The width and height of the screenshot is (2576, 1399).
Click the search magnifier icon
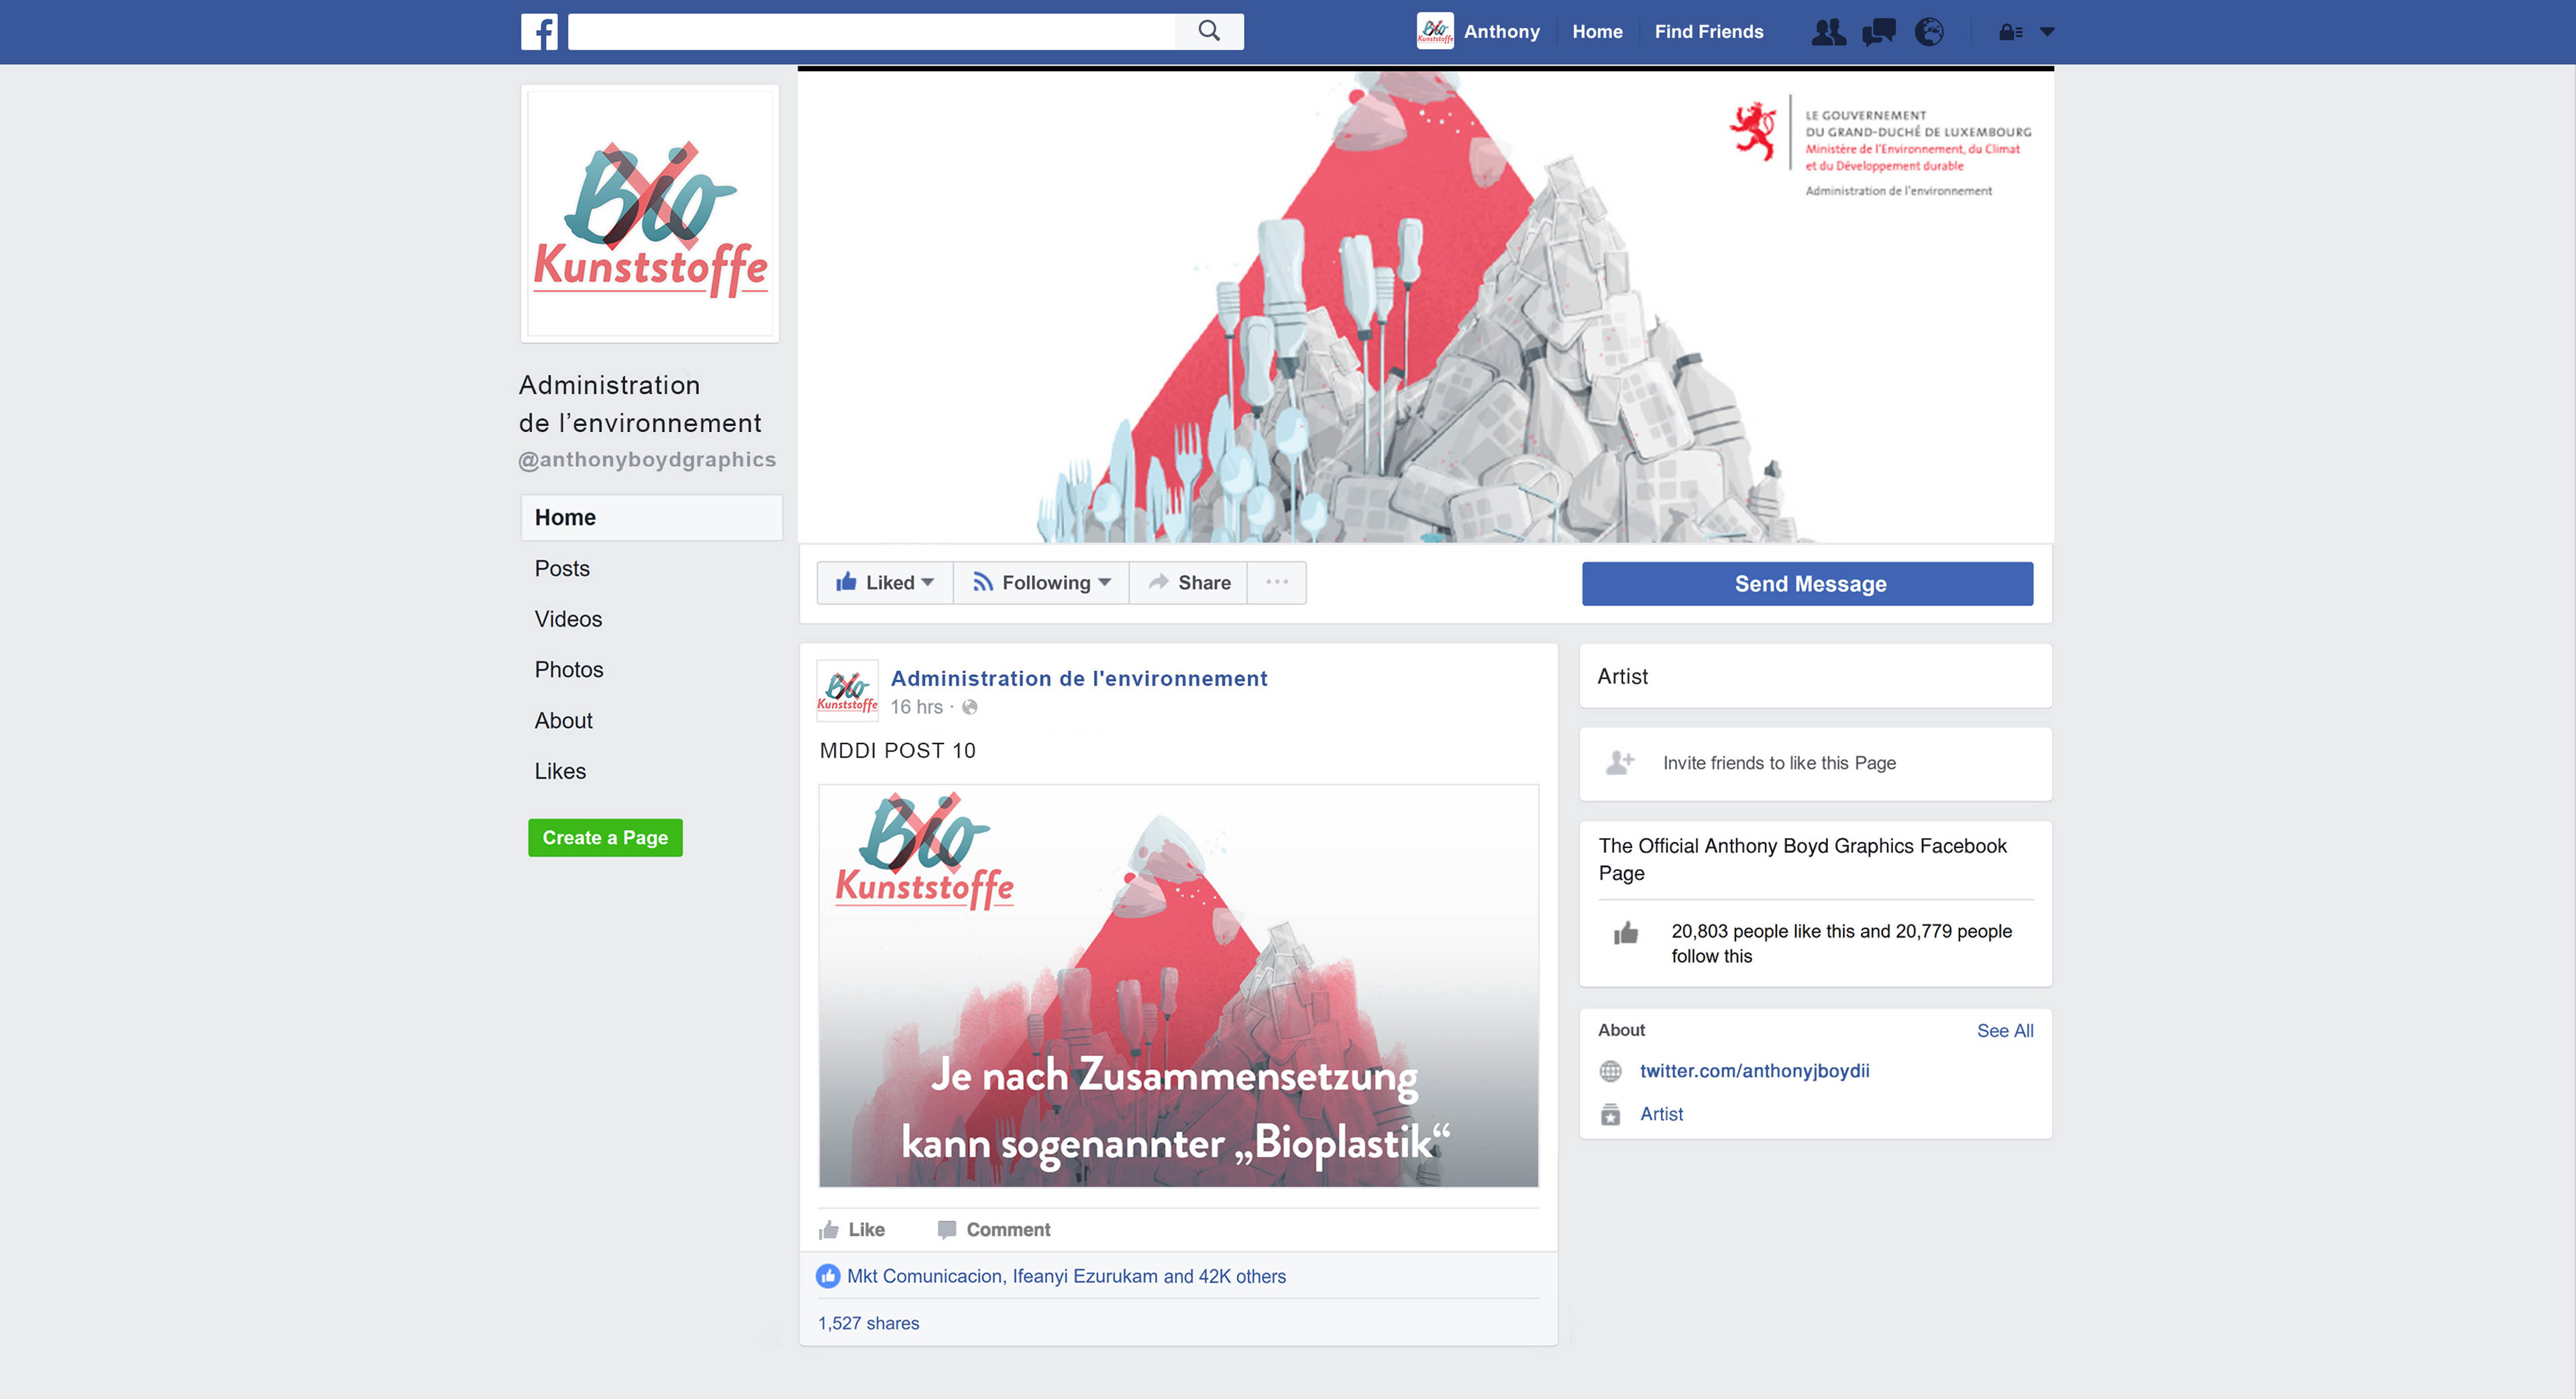1209,31
